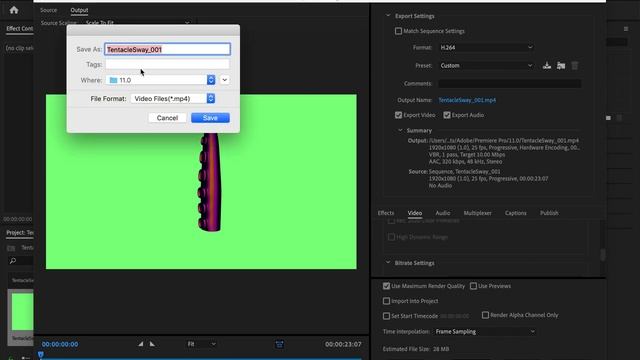This screenshot has height=360, width=640.
Task: Open the Home screen icon
Action: pos(14,10)
